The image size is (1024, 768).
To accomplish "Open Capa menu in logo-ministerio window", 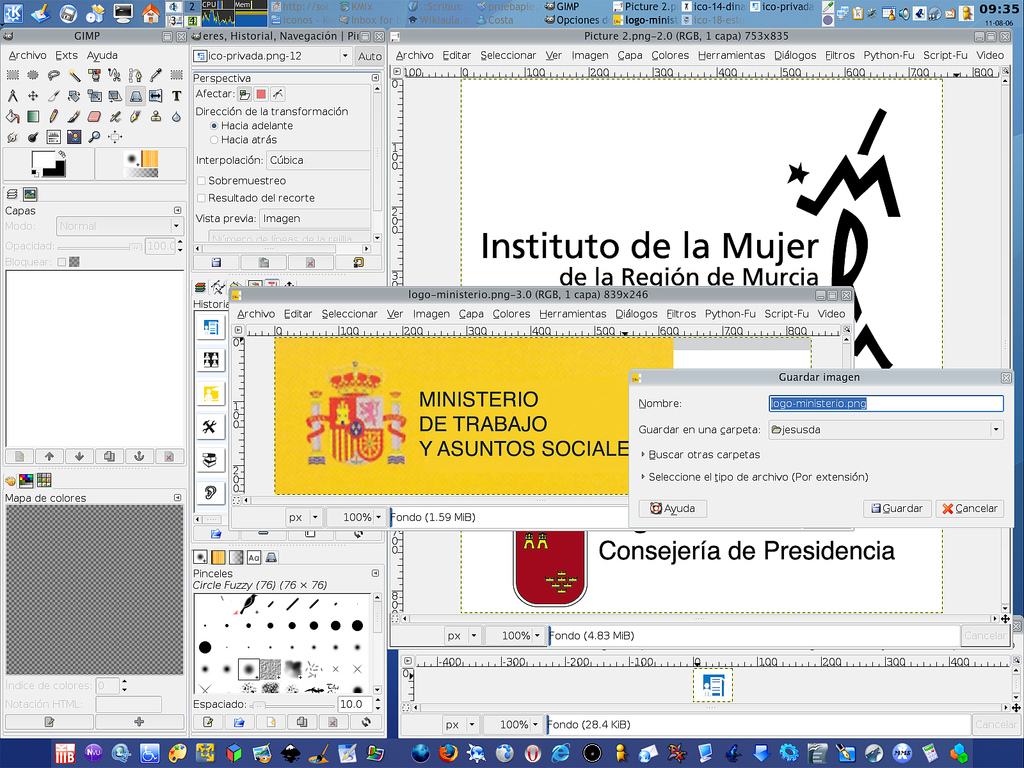I will (471, 314).
